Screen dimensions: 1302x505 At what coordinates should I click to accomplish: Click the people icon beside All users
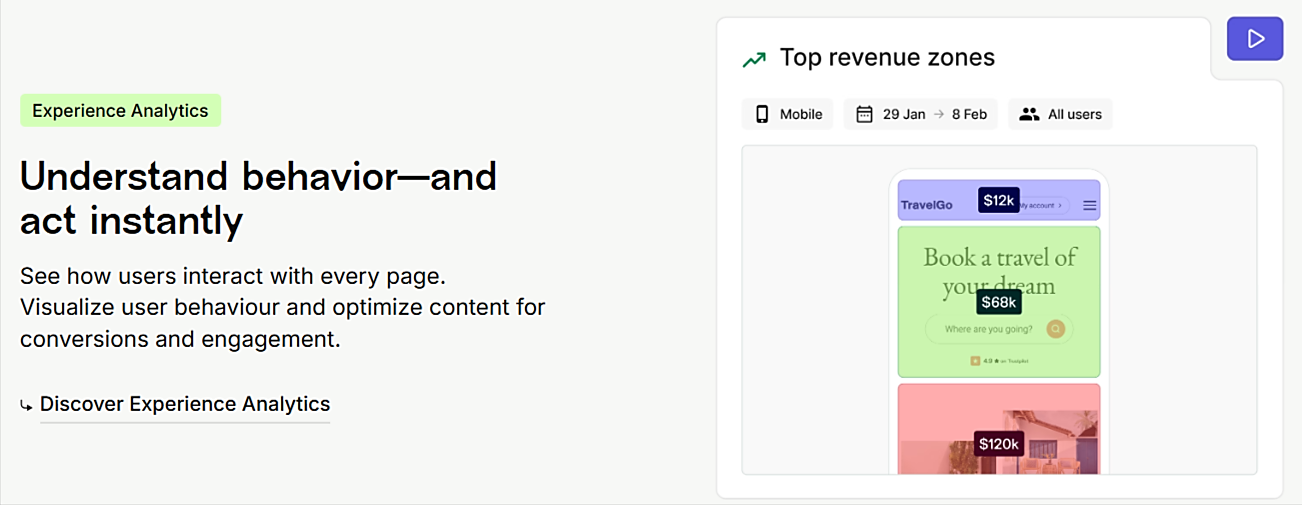pos(1029,114)
